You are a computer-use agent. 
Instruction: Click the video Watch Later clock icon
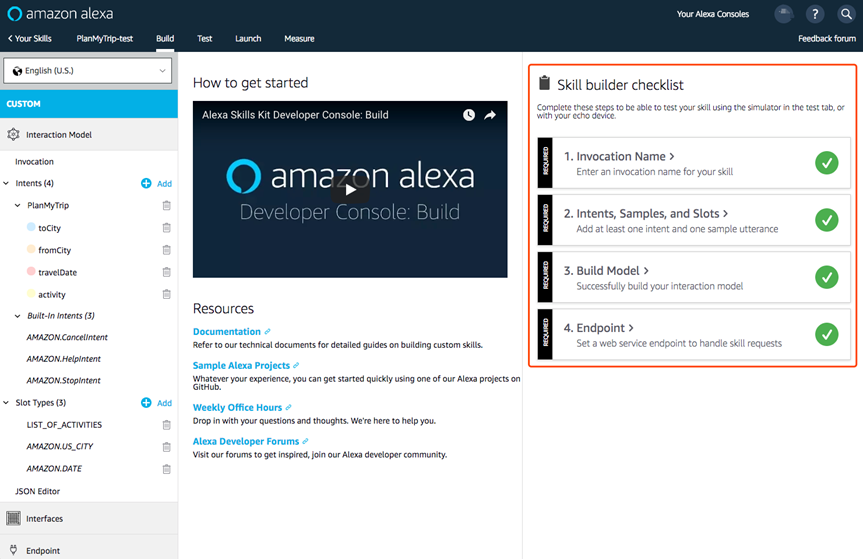[x=468, y=115]
